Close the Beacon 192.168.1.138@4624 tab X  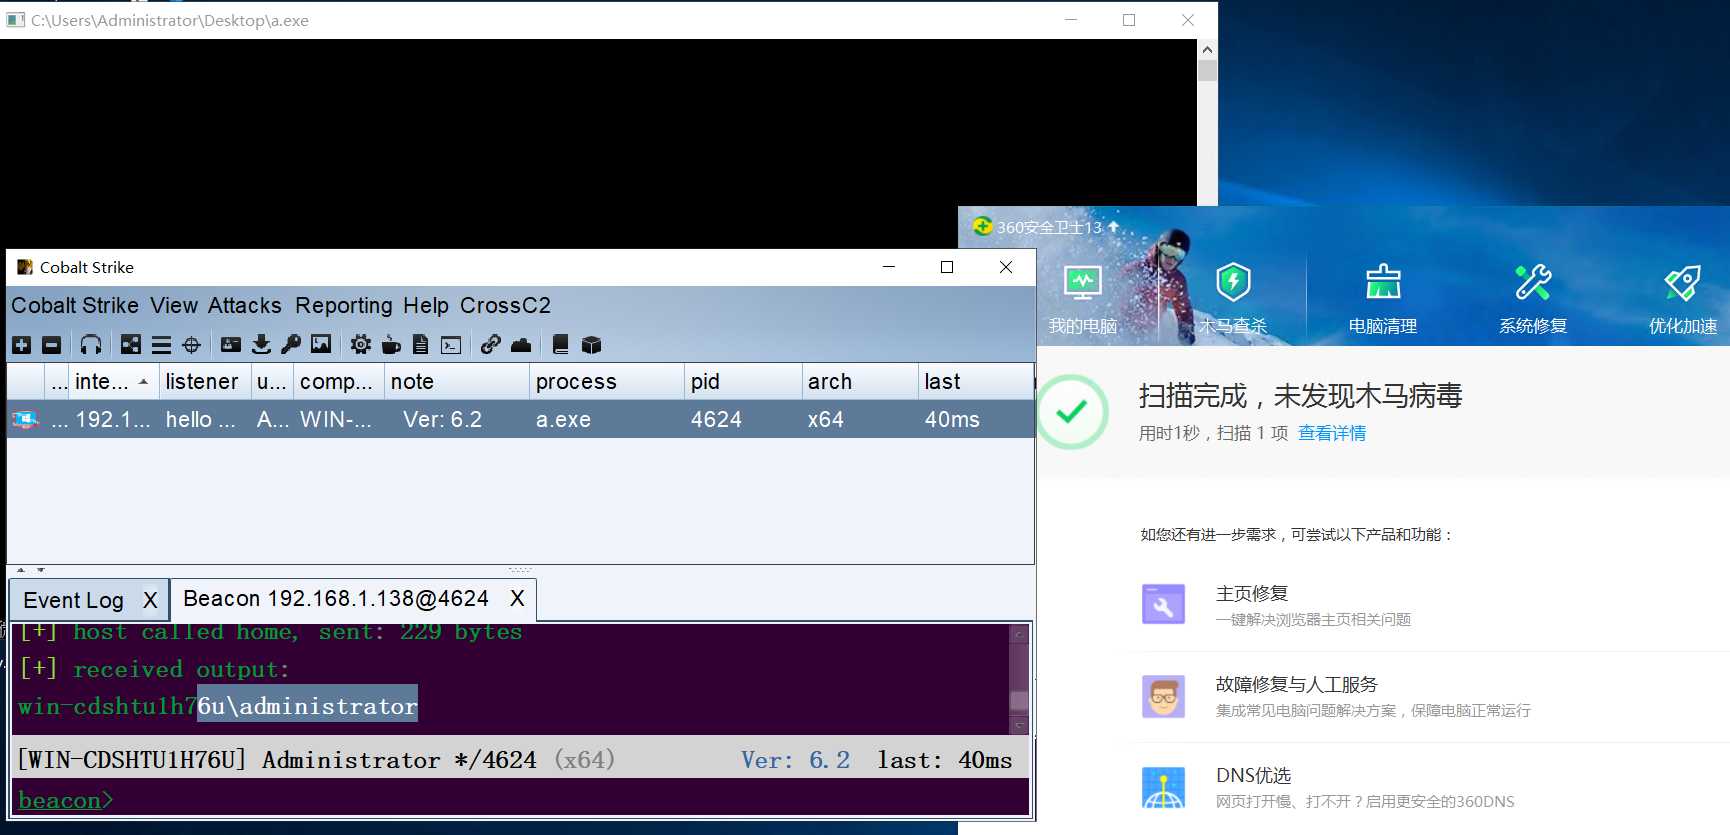[x=517, y=598]
